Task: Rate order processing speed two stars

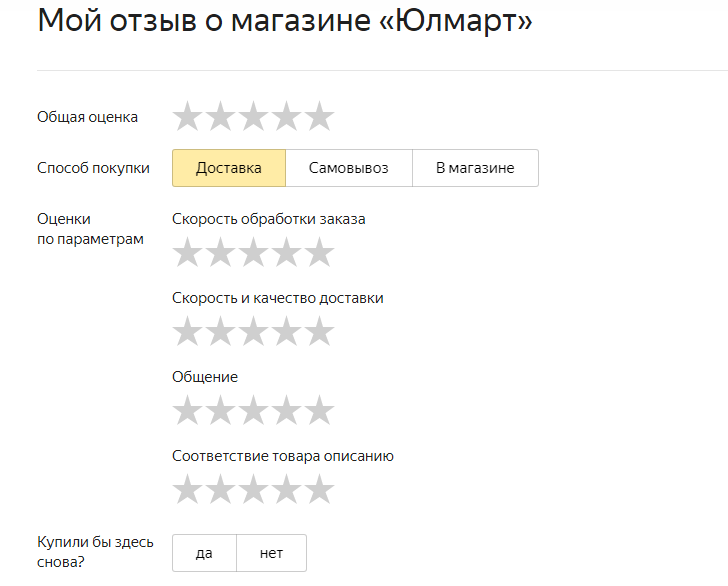Action: (220, 252)
